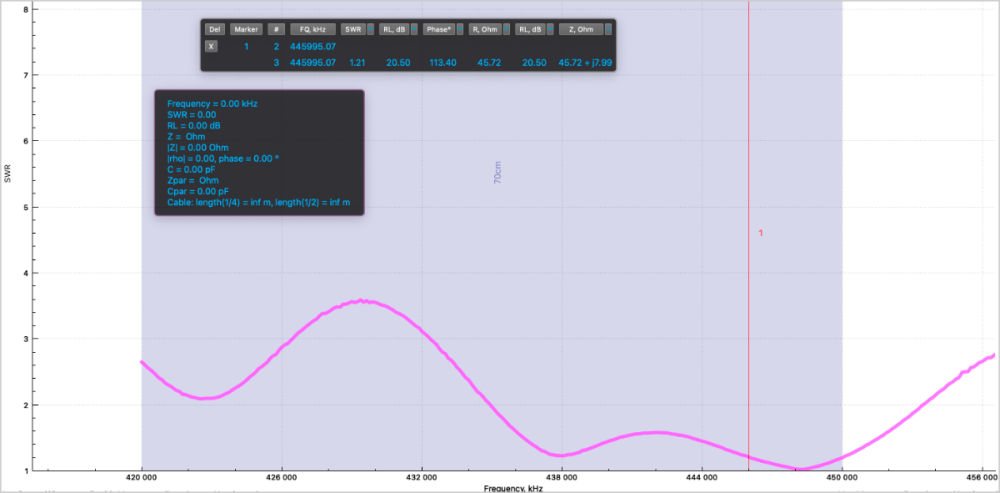Click the SWR column header
1000x493 pixels.
point(353,30)
